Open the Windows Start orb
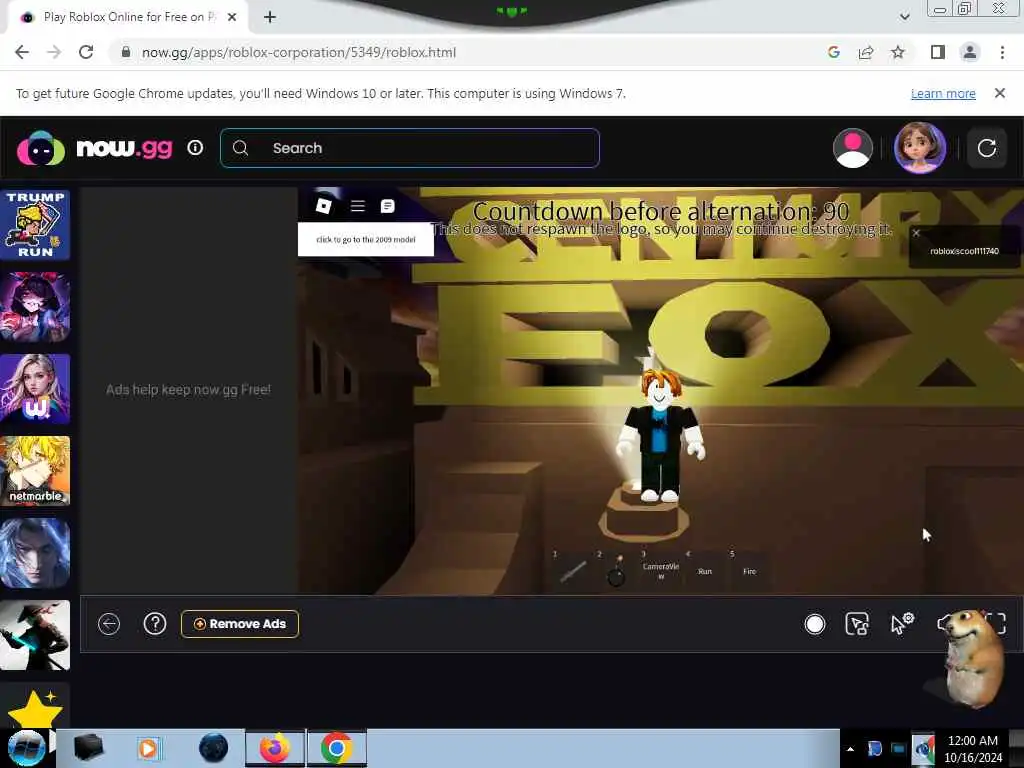 click(26, 748)
